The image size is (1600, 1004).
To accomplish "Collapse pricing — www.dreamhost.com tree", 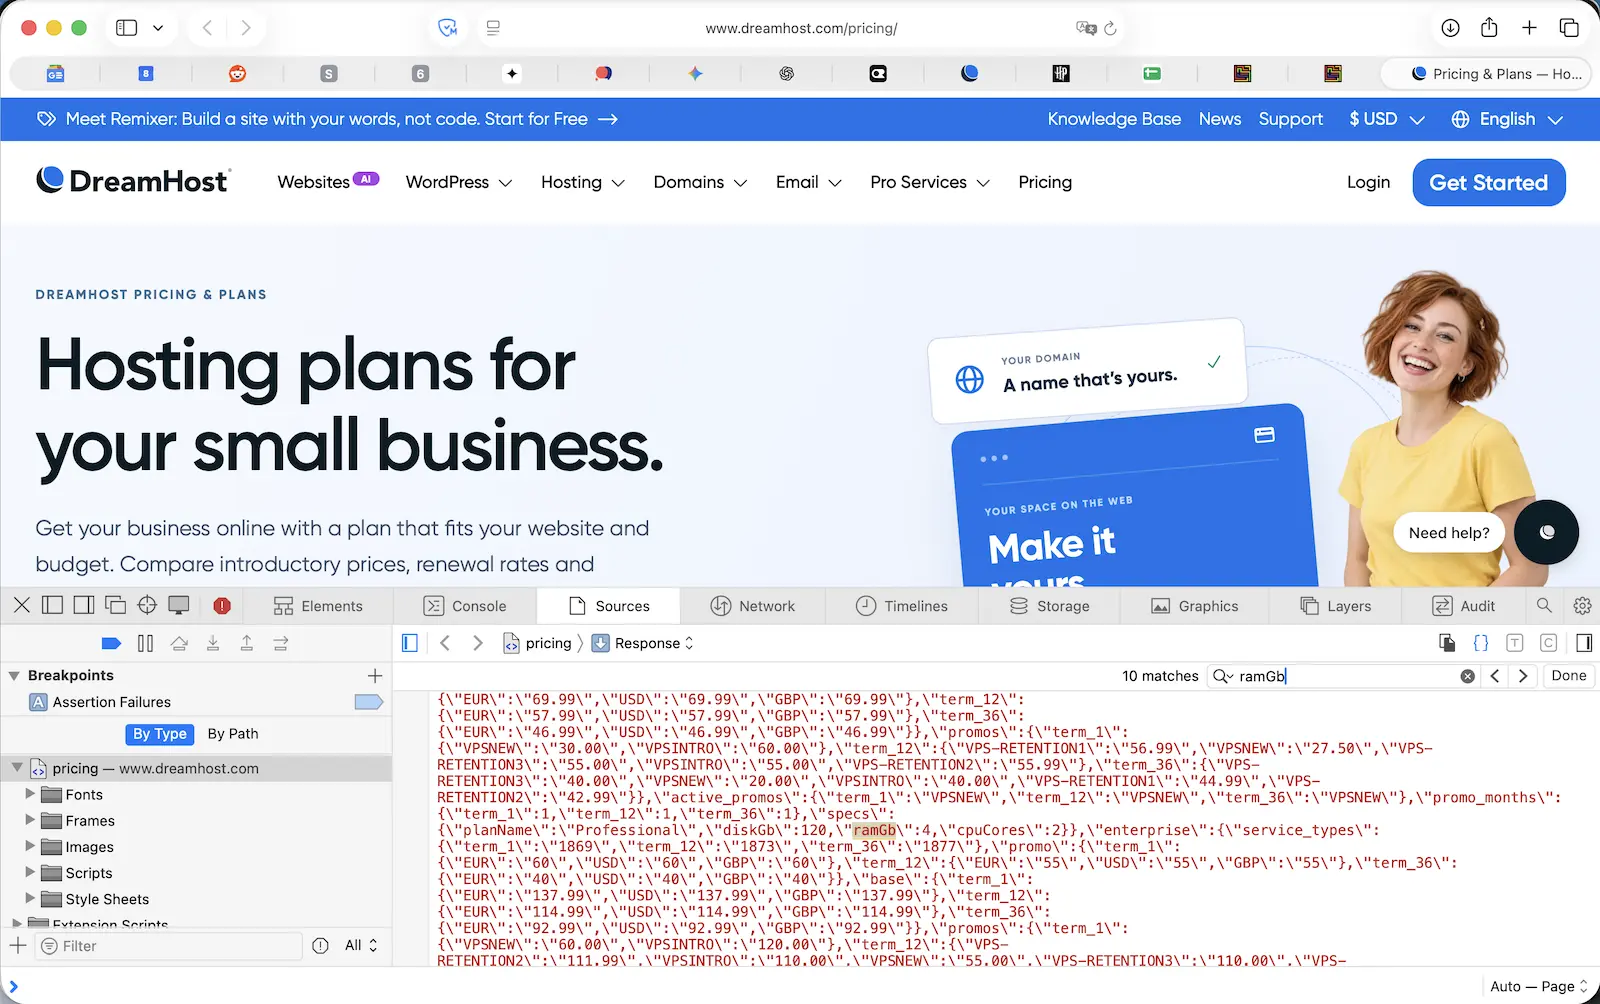I will [x=16, y=768].
